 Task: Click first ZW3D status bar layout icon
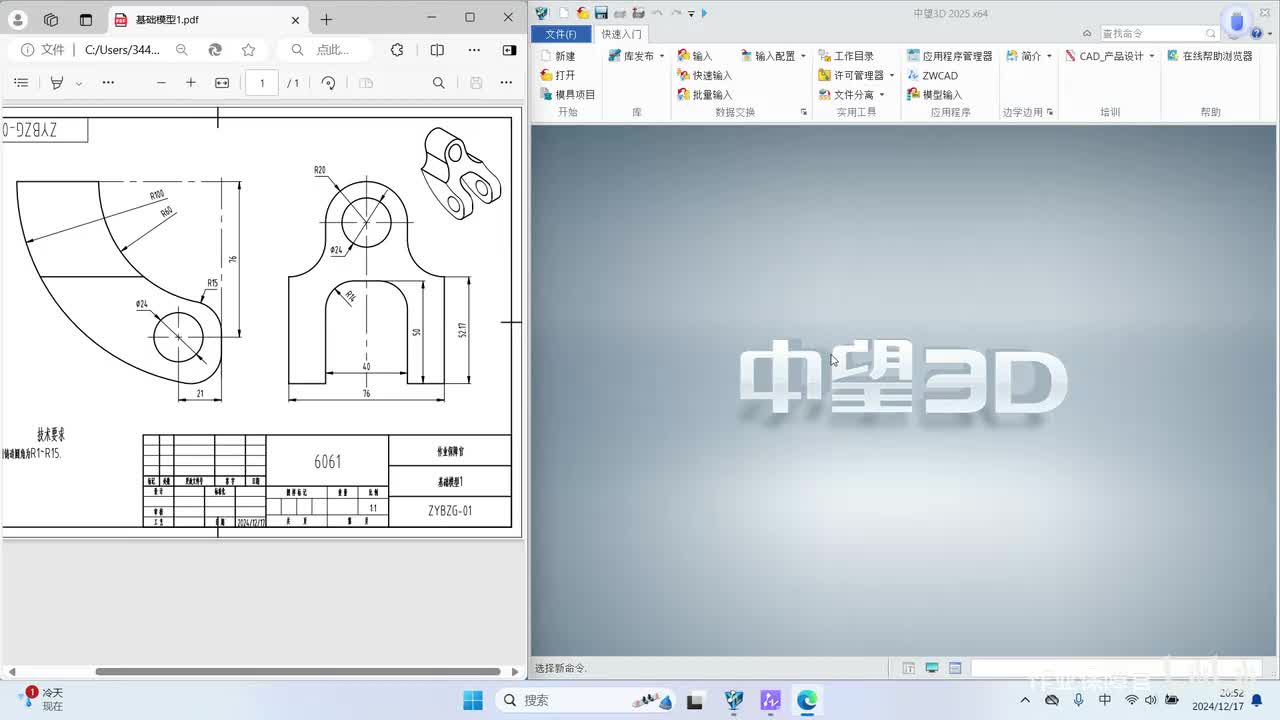click(908, 668)
